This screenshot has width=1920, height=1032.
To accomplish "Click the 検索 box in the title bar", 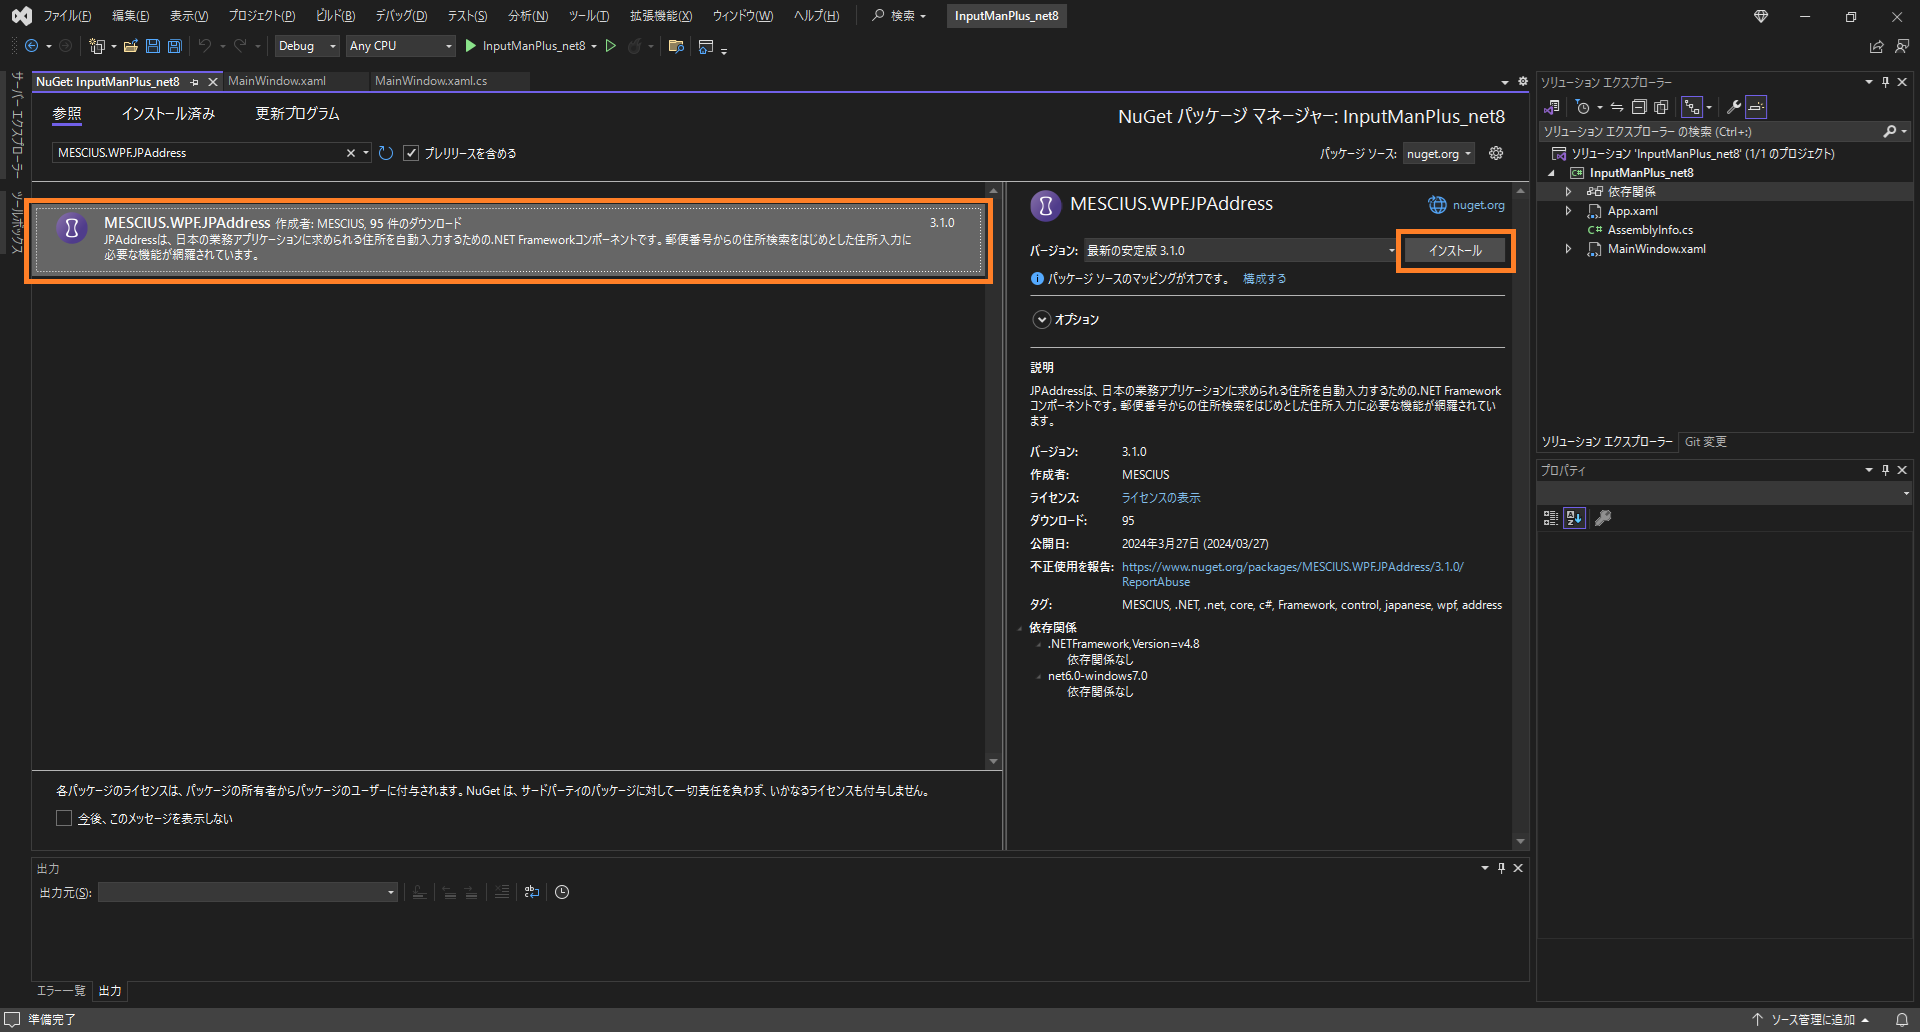I will point(899,16).
